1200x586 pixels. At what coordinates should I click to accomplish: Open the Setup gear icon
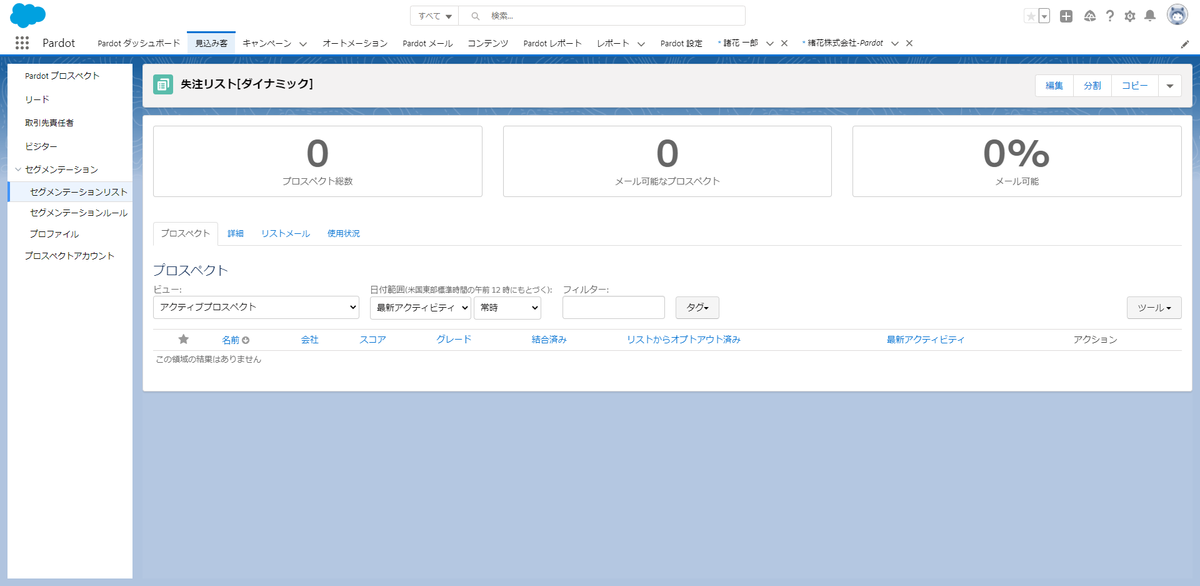click(1131, 15)
